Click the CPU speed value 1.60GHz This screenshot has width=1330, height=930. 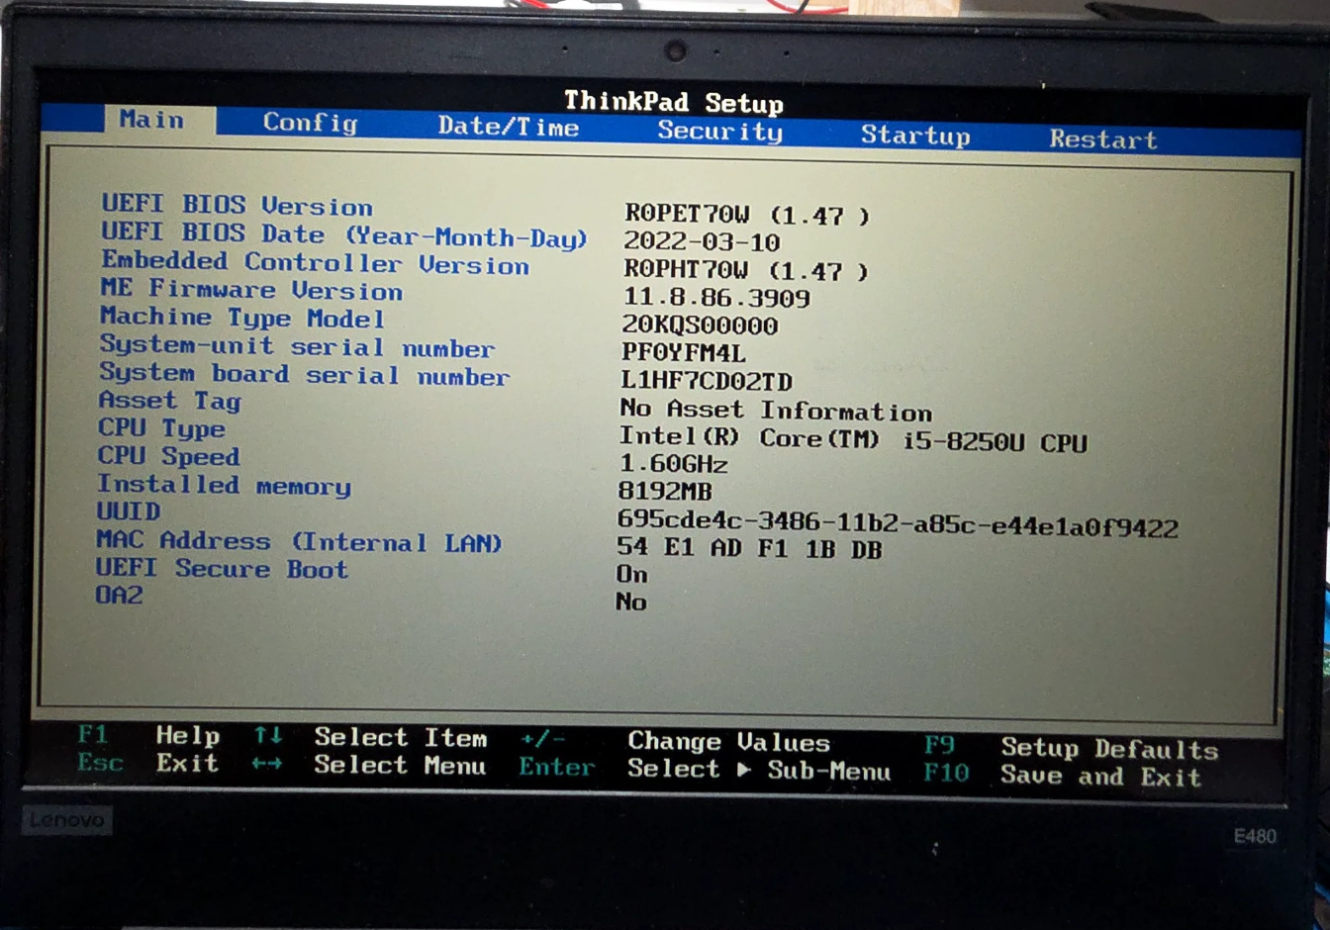pyautogui.click(x=673, y=464)
